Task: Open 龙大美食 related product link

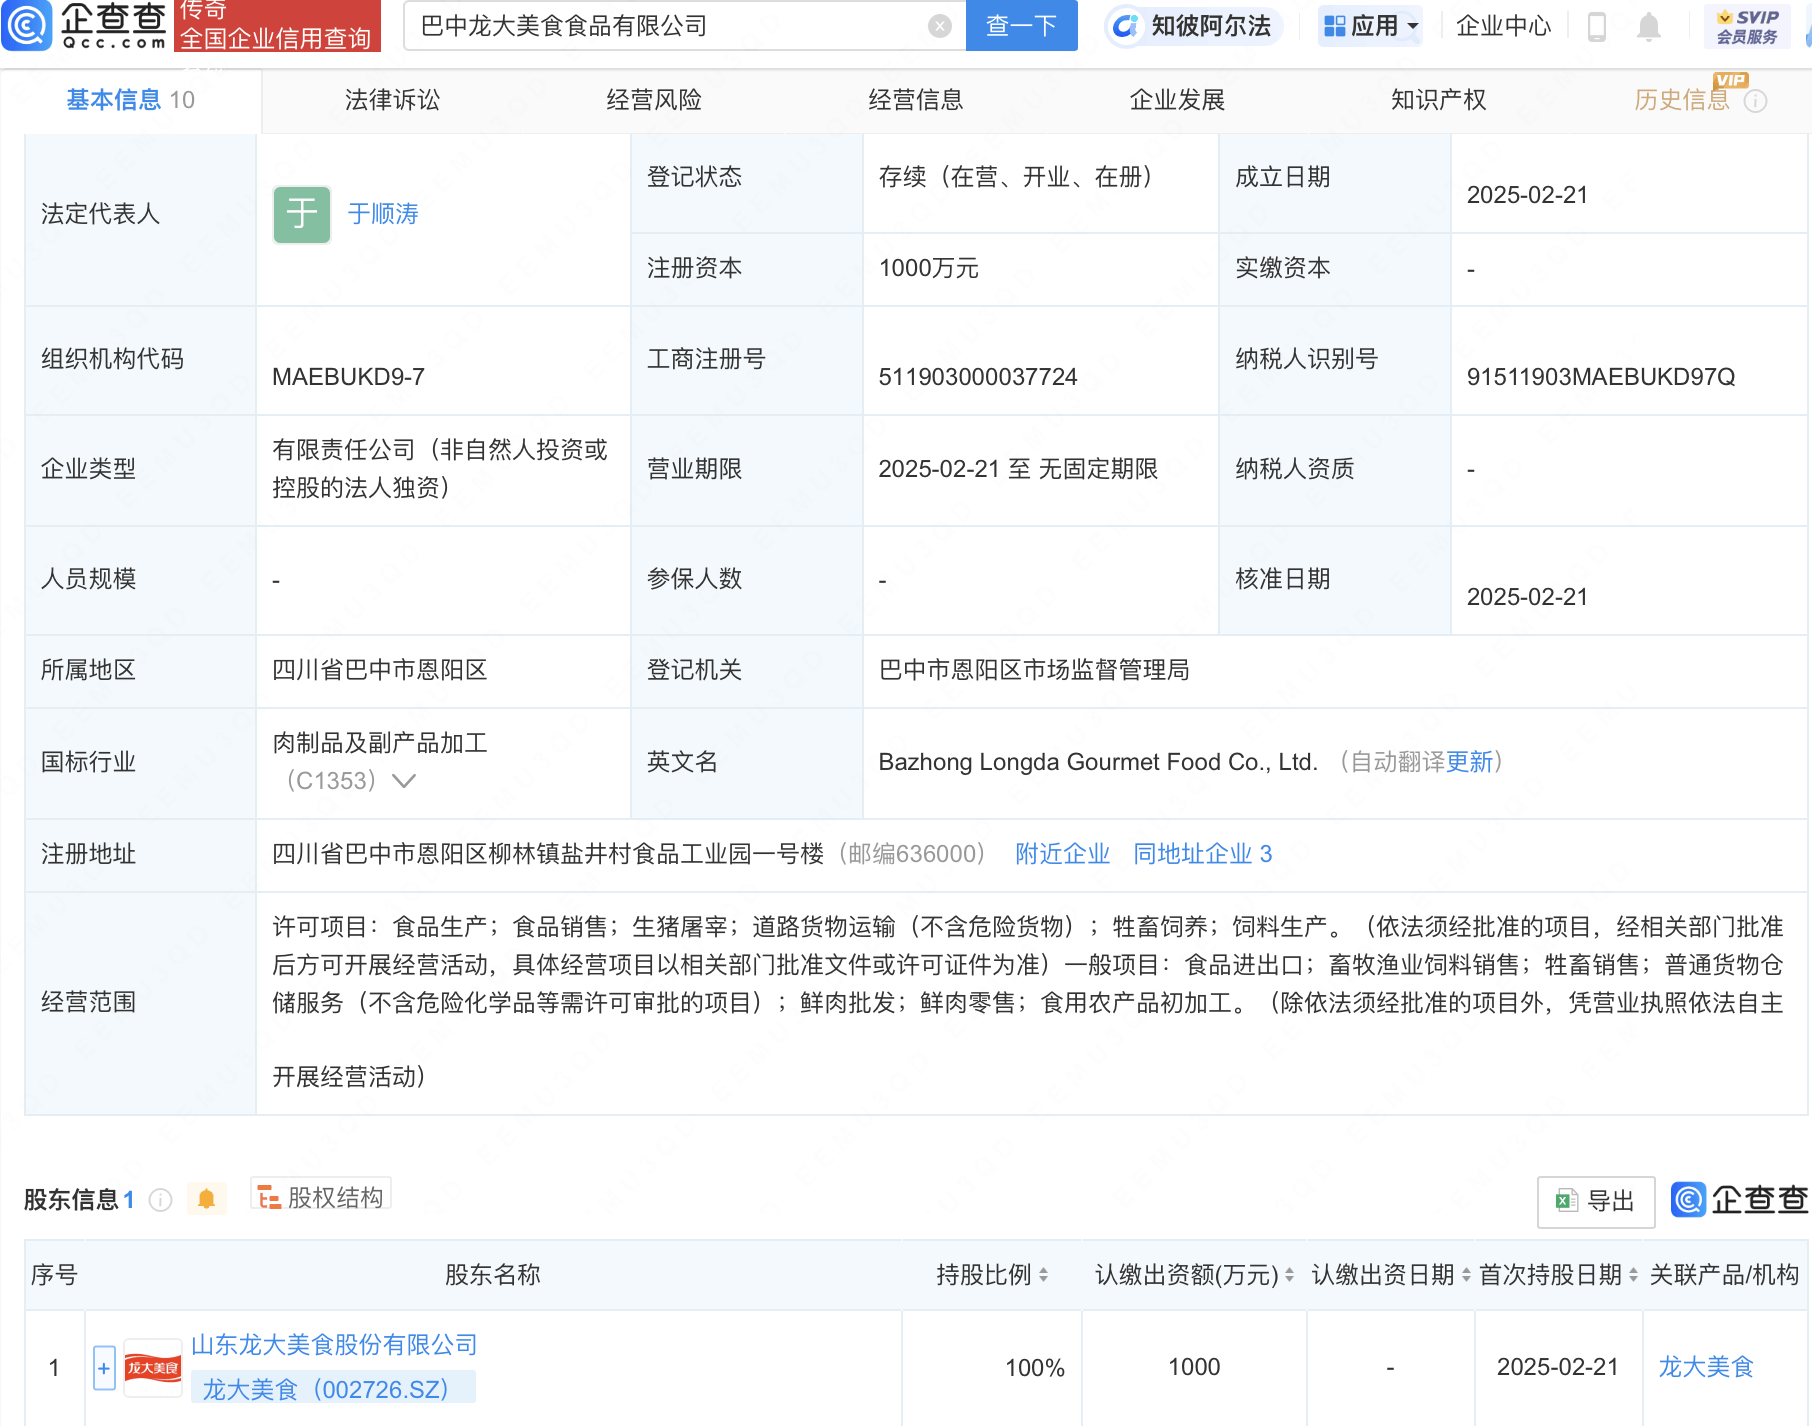Action: point(1706,1367)
